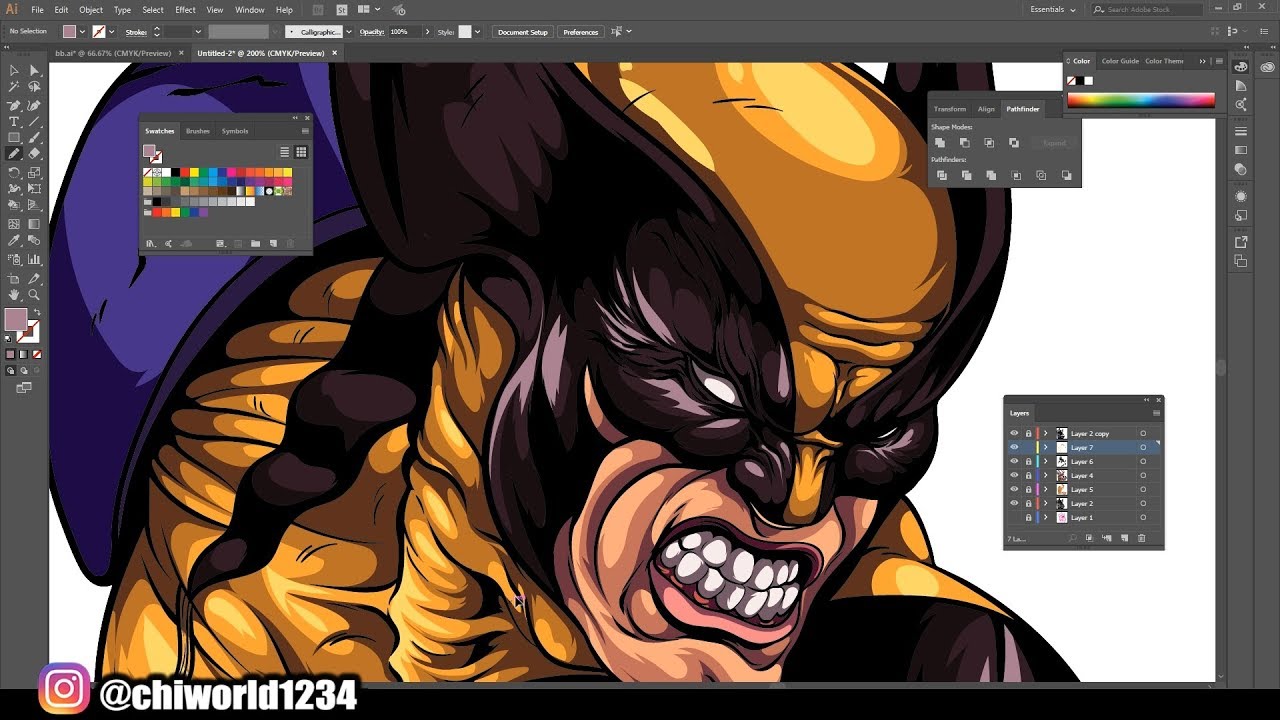1280x720 pixels.
Task: Select the Lasso tool
Action: (34, 88)
